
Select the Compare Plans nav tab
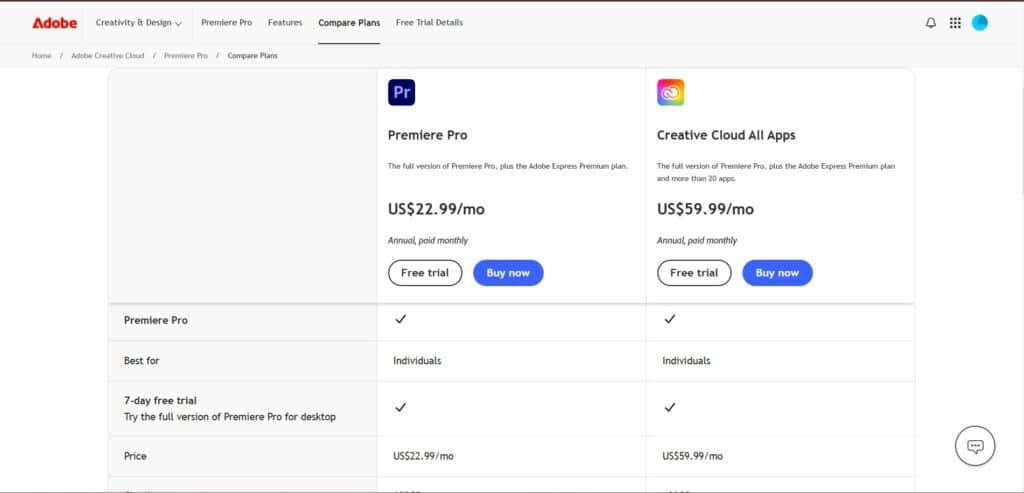click(x=349, y=23)
